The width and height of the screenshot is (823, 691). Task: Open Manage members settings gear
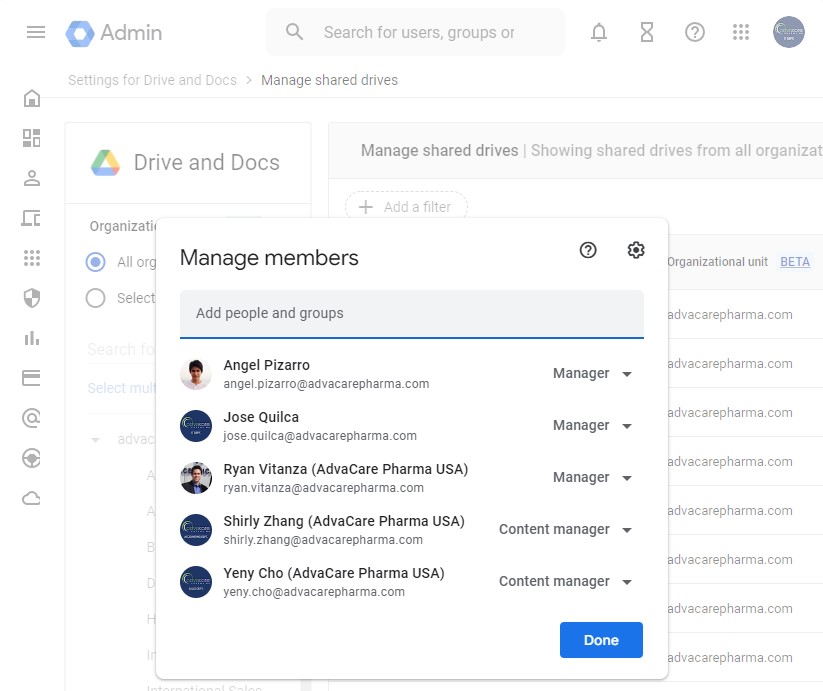coord(636,250)
